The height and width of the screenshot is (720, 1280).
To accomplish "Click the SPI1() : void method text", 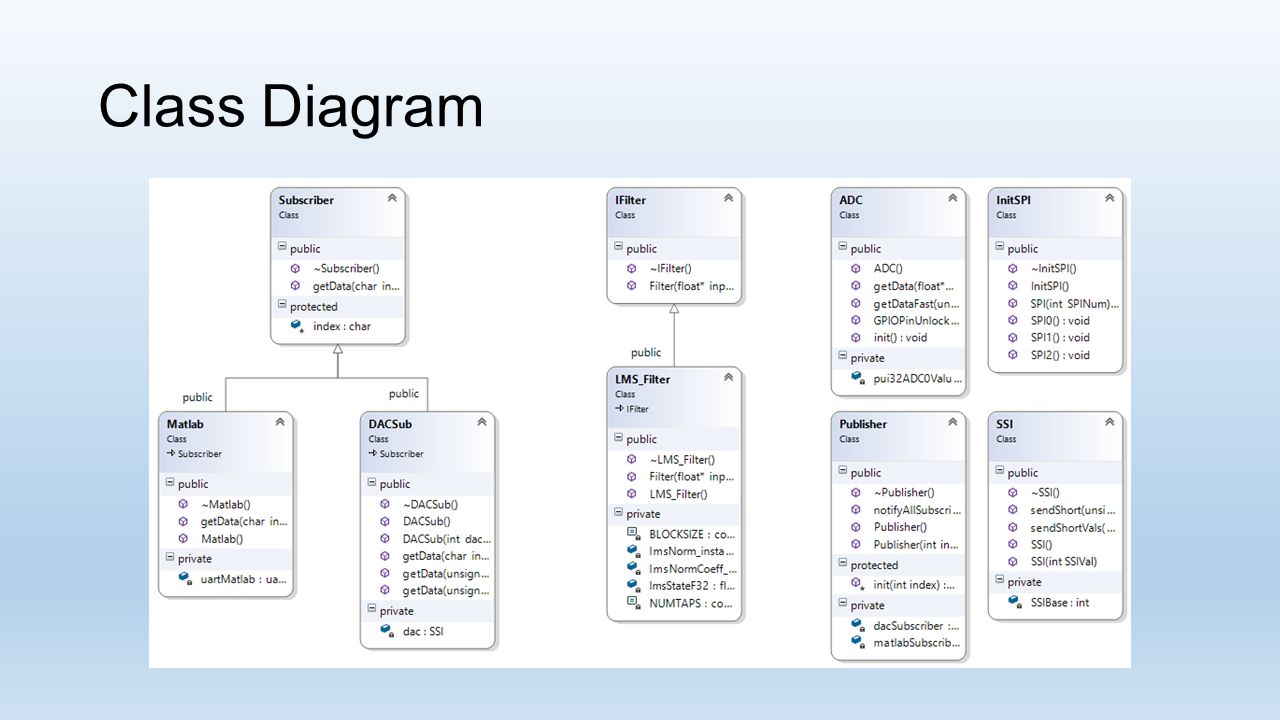I will [x=1060, y=338].
